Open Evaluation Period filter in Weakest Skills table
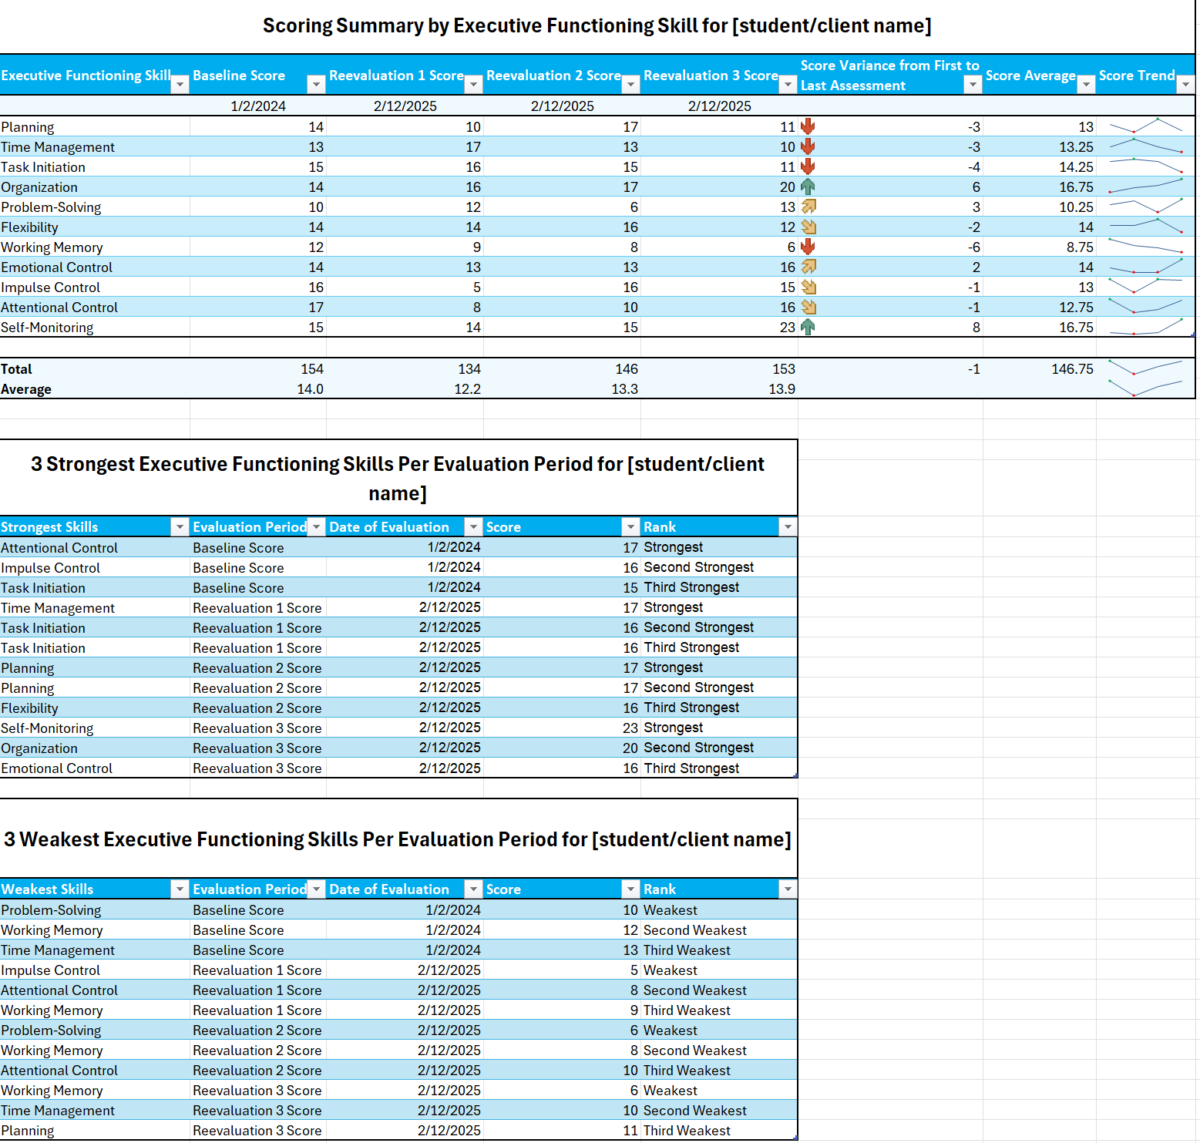The image size is (1200, 1143). [316, 889]
